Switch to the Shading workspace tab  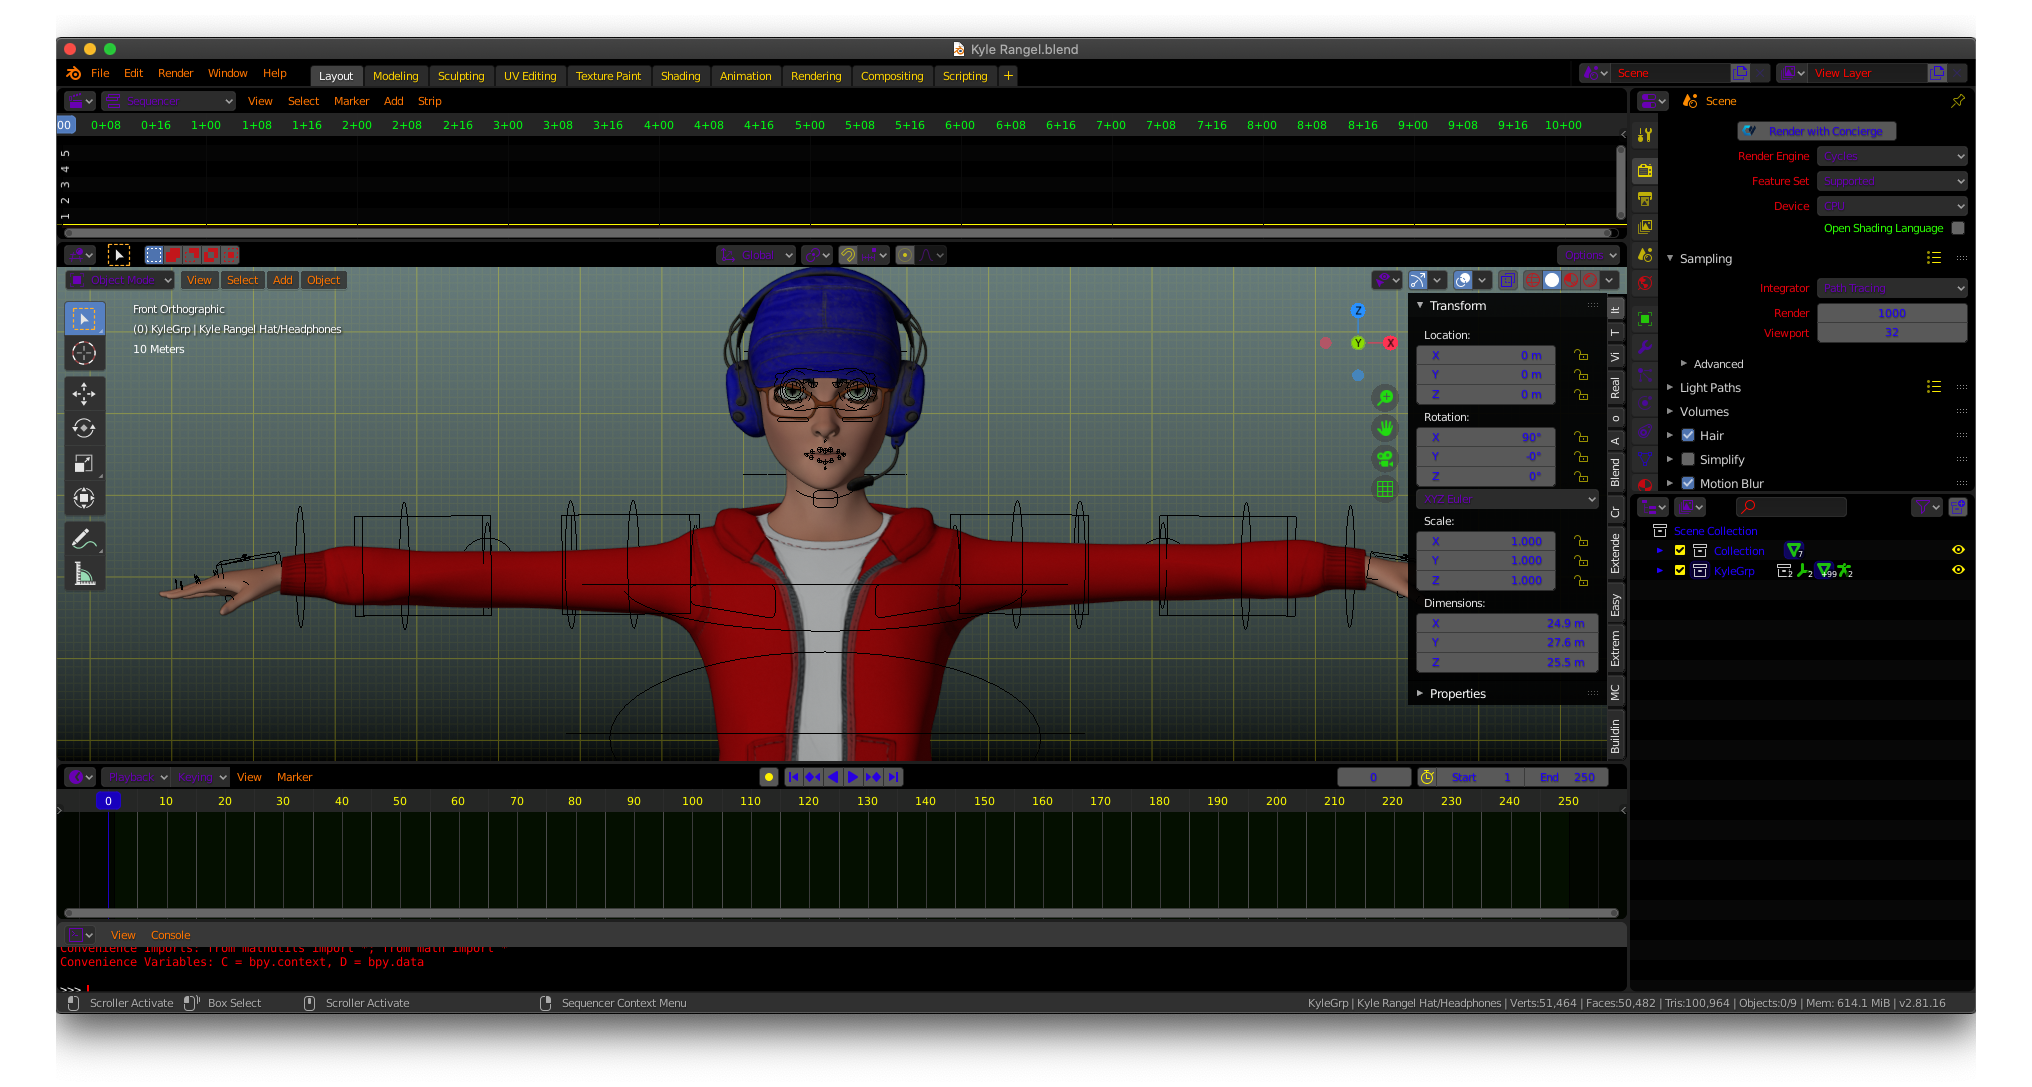pos(681,75)
